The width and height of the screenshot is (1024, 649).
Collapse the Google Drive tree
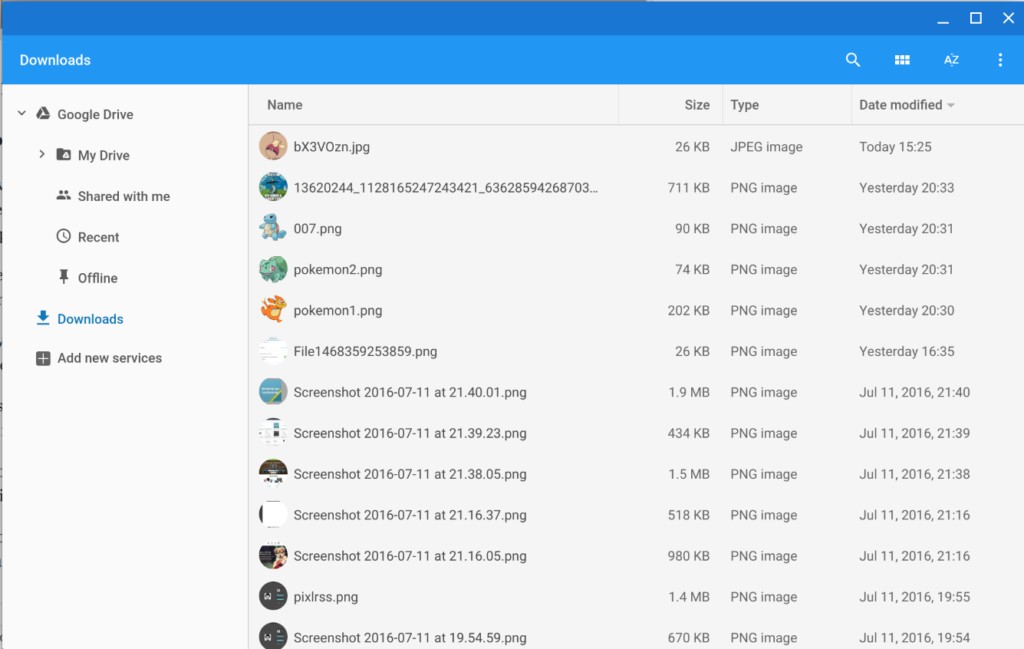click(22, 114)
